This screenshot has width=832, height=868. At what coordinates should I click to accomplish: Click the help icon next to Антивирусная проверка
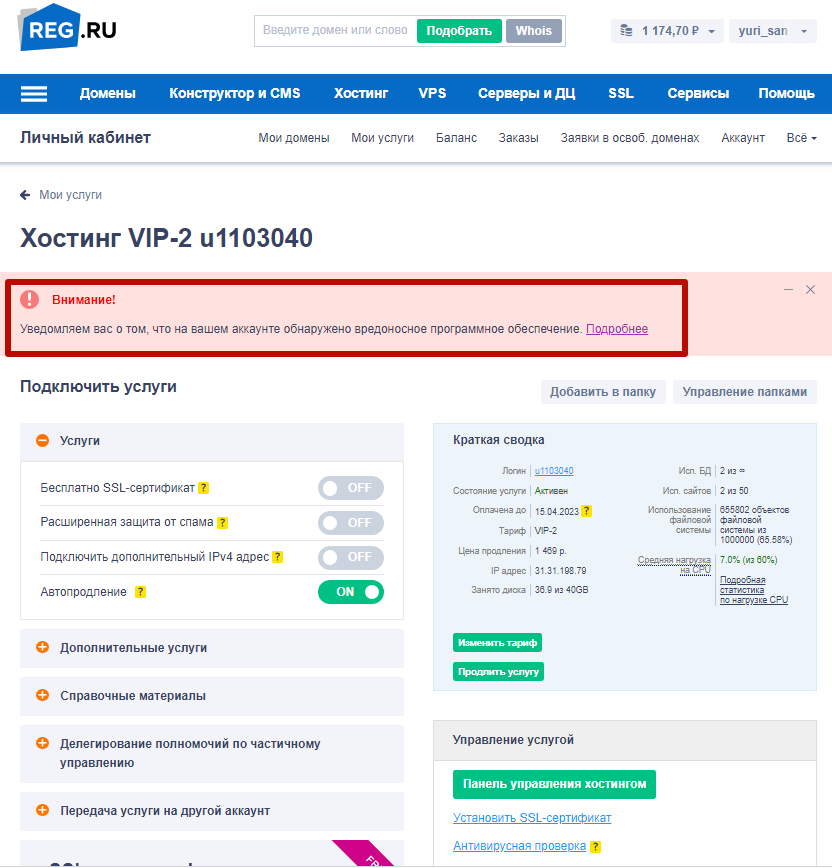click(x=595, y=846)
